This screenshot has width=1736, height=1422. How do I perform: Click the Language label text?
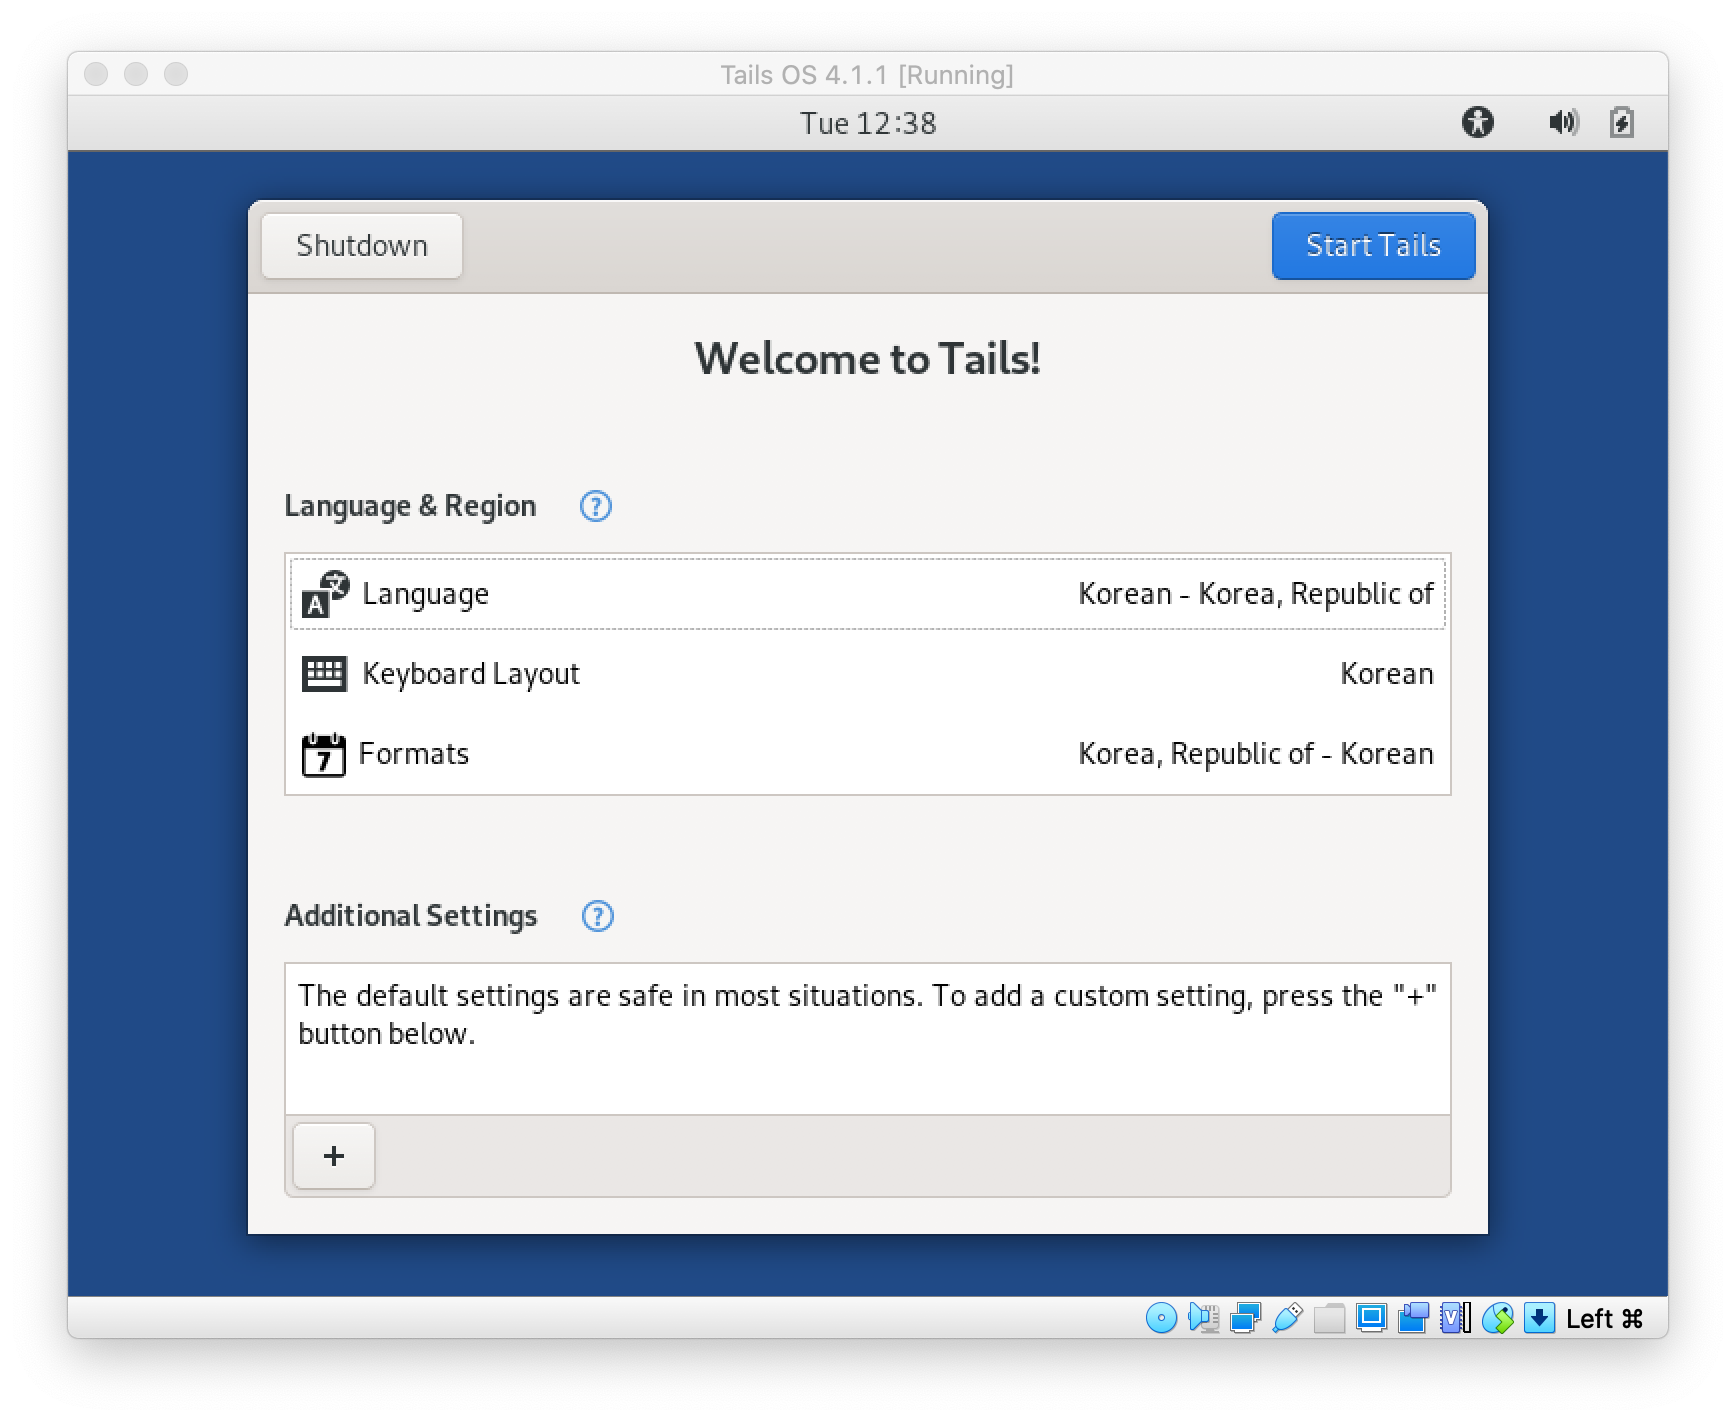click(425, 594)
